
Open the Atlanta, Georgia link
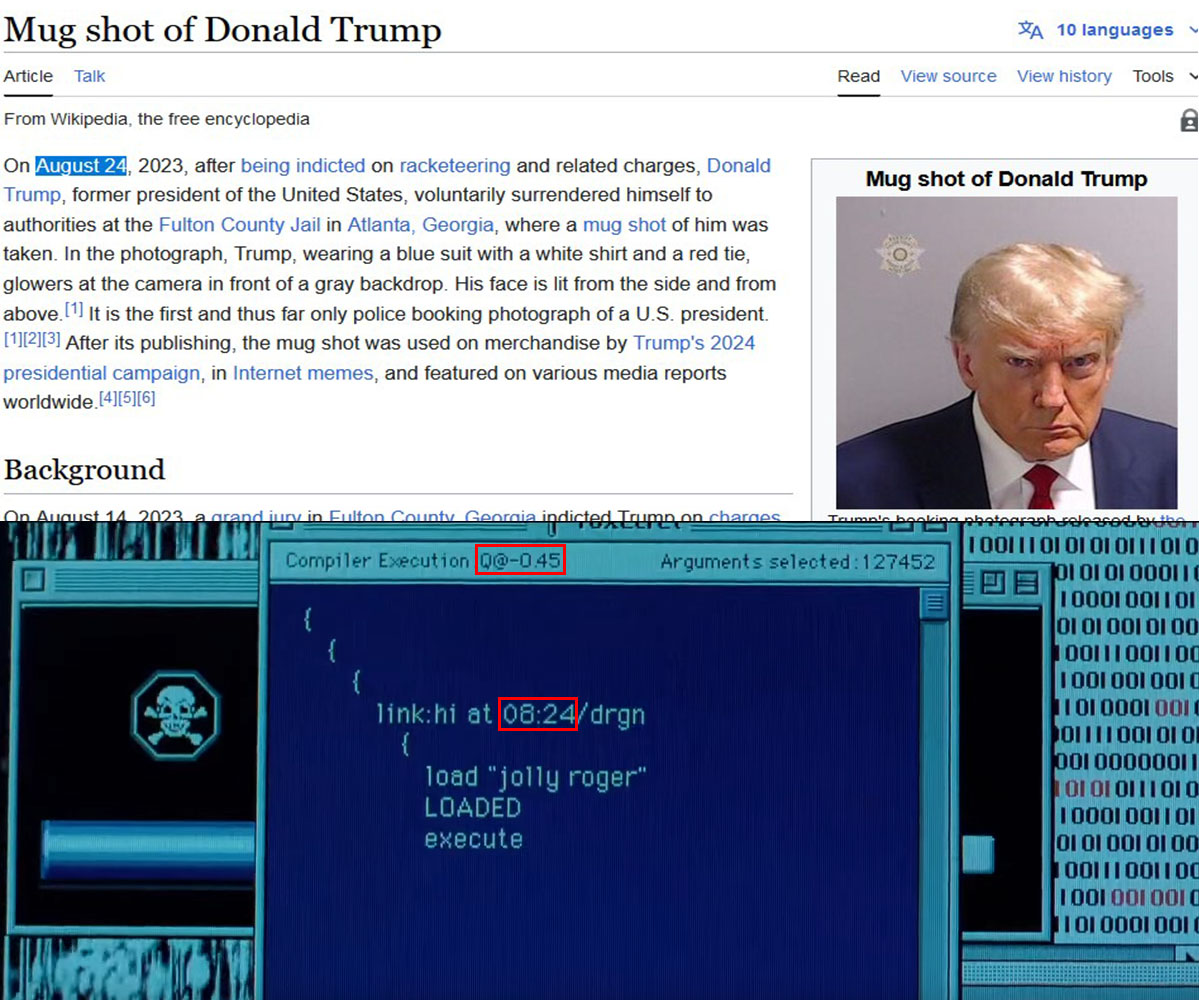(421, 225)
